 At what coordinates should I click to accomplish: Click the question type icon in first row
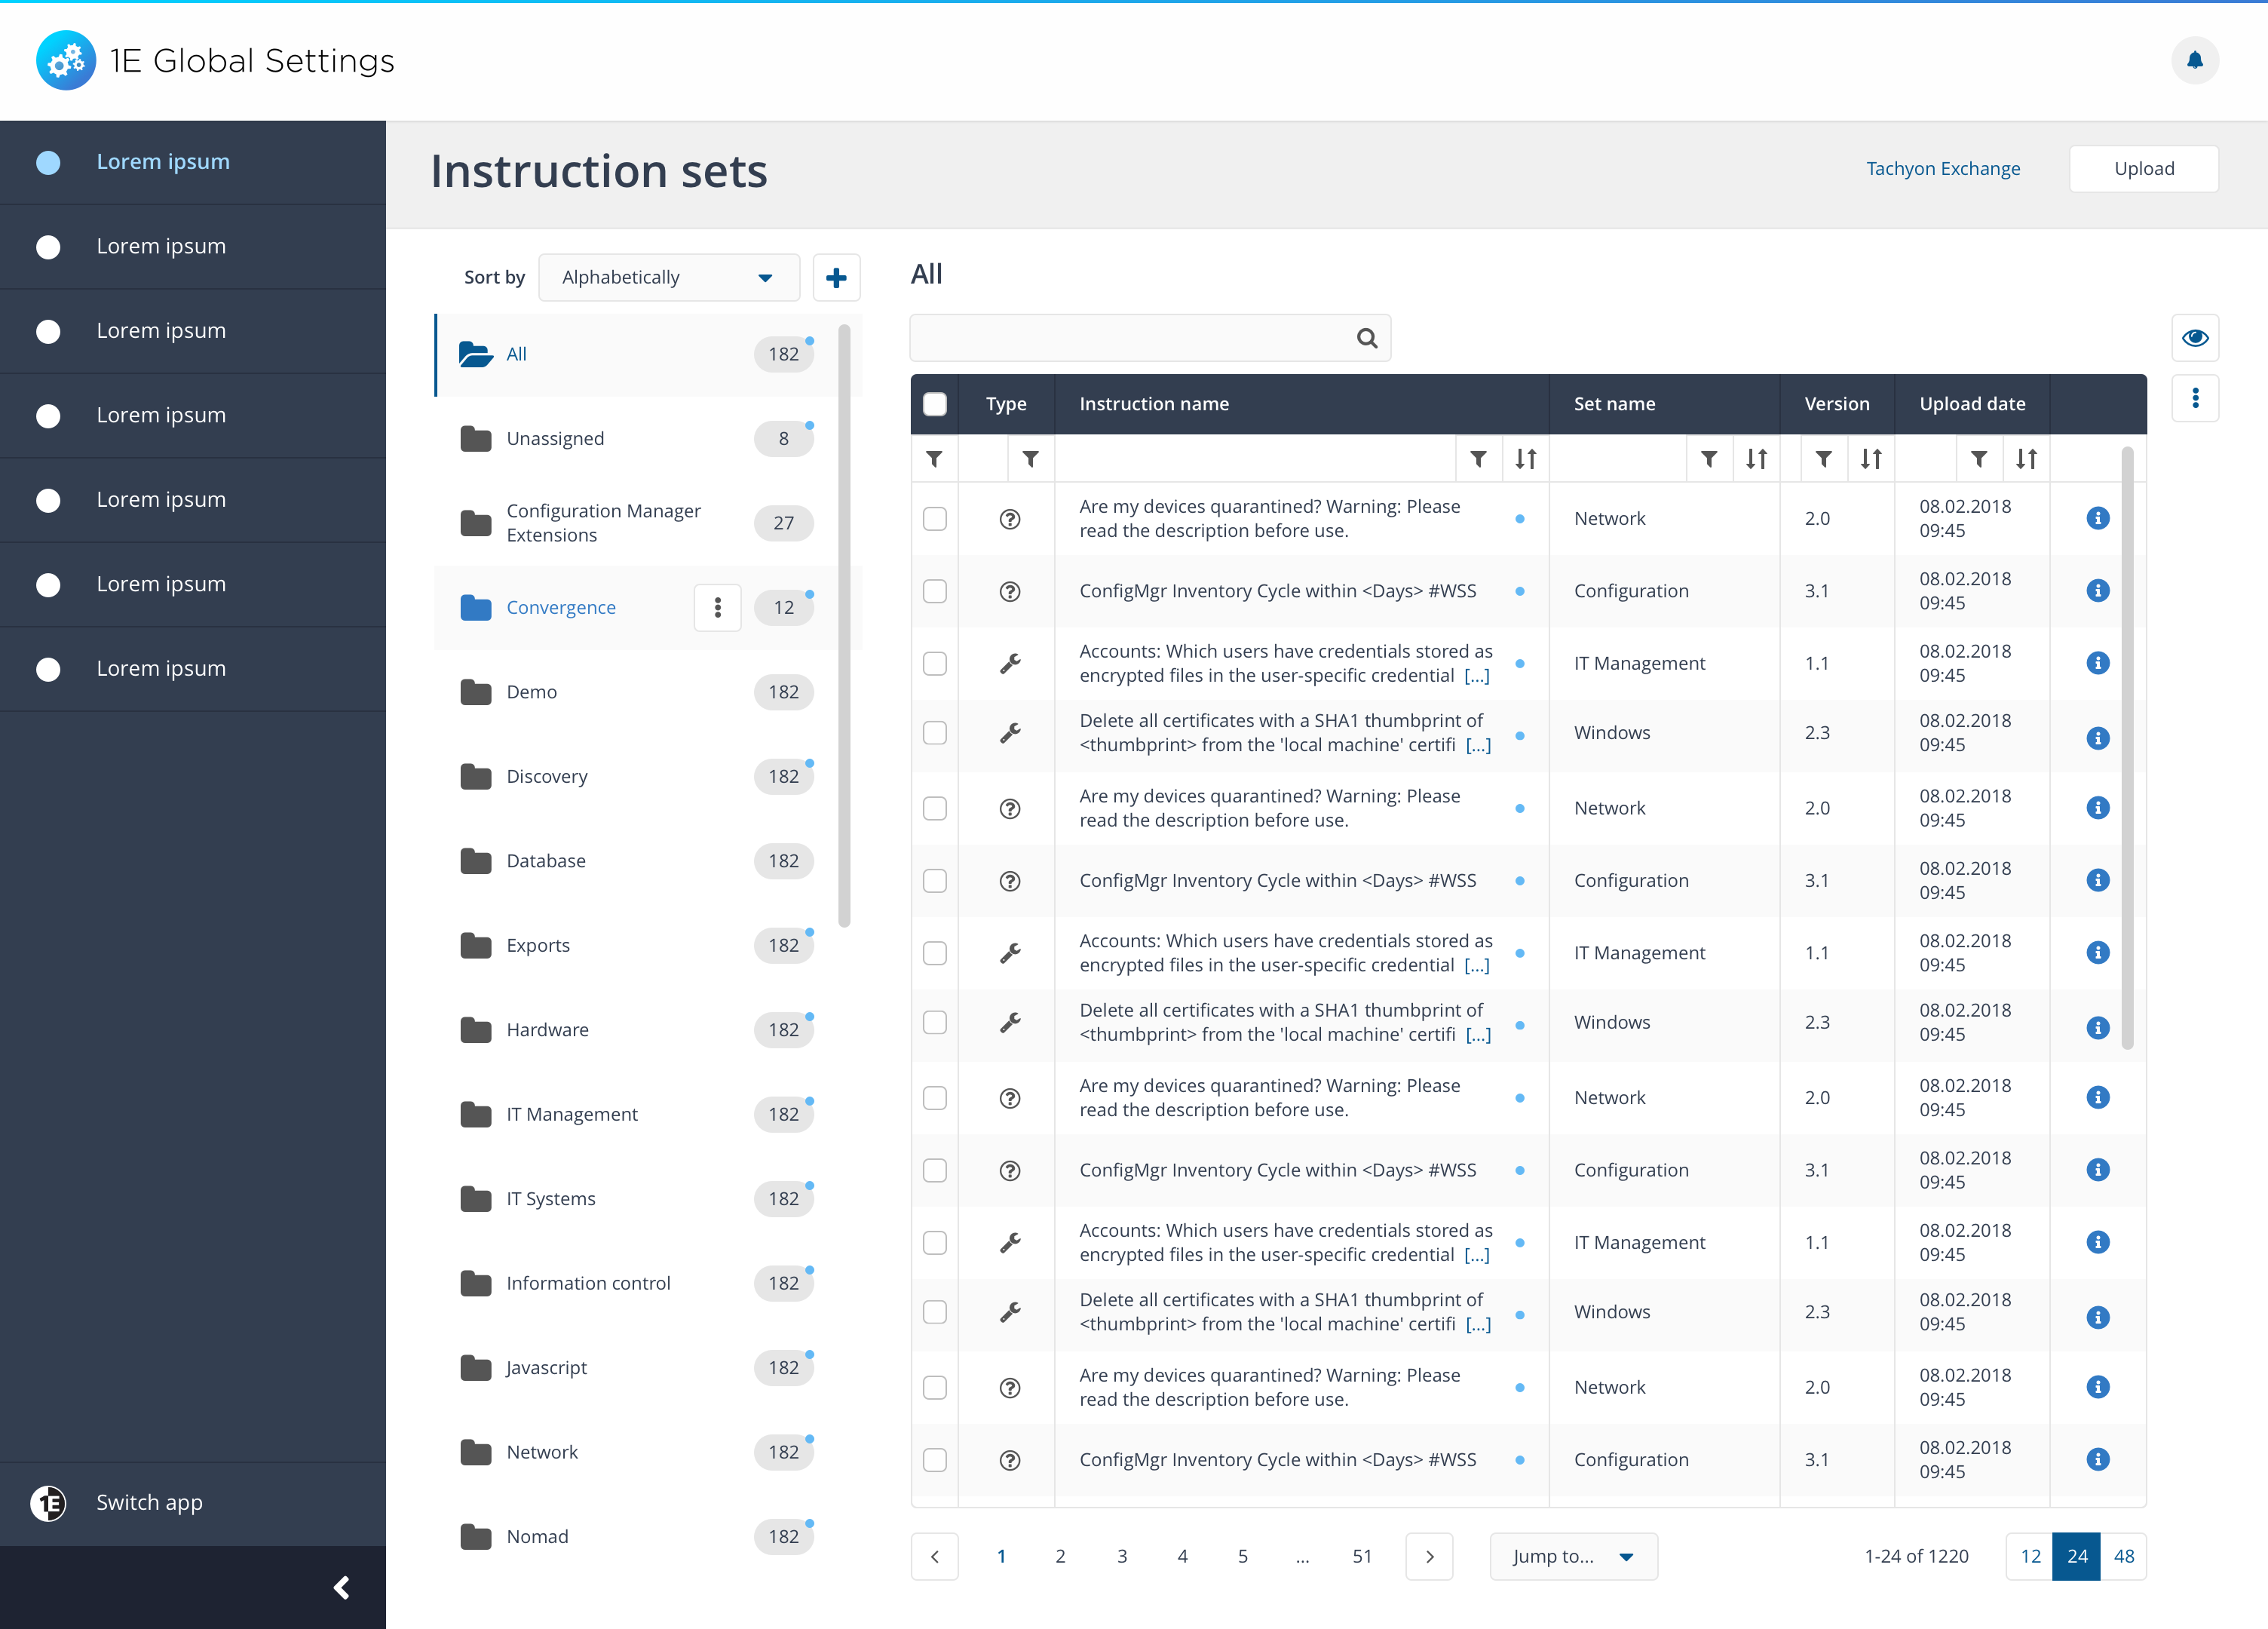click(1010, 519)
